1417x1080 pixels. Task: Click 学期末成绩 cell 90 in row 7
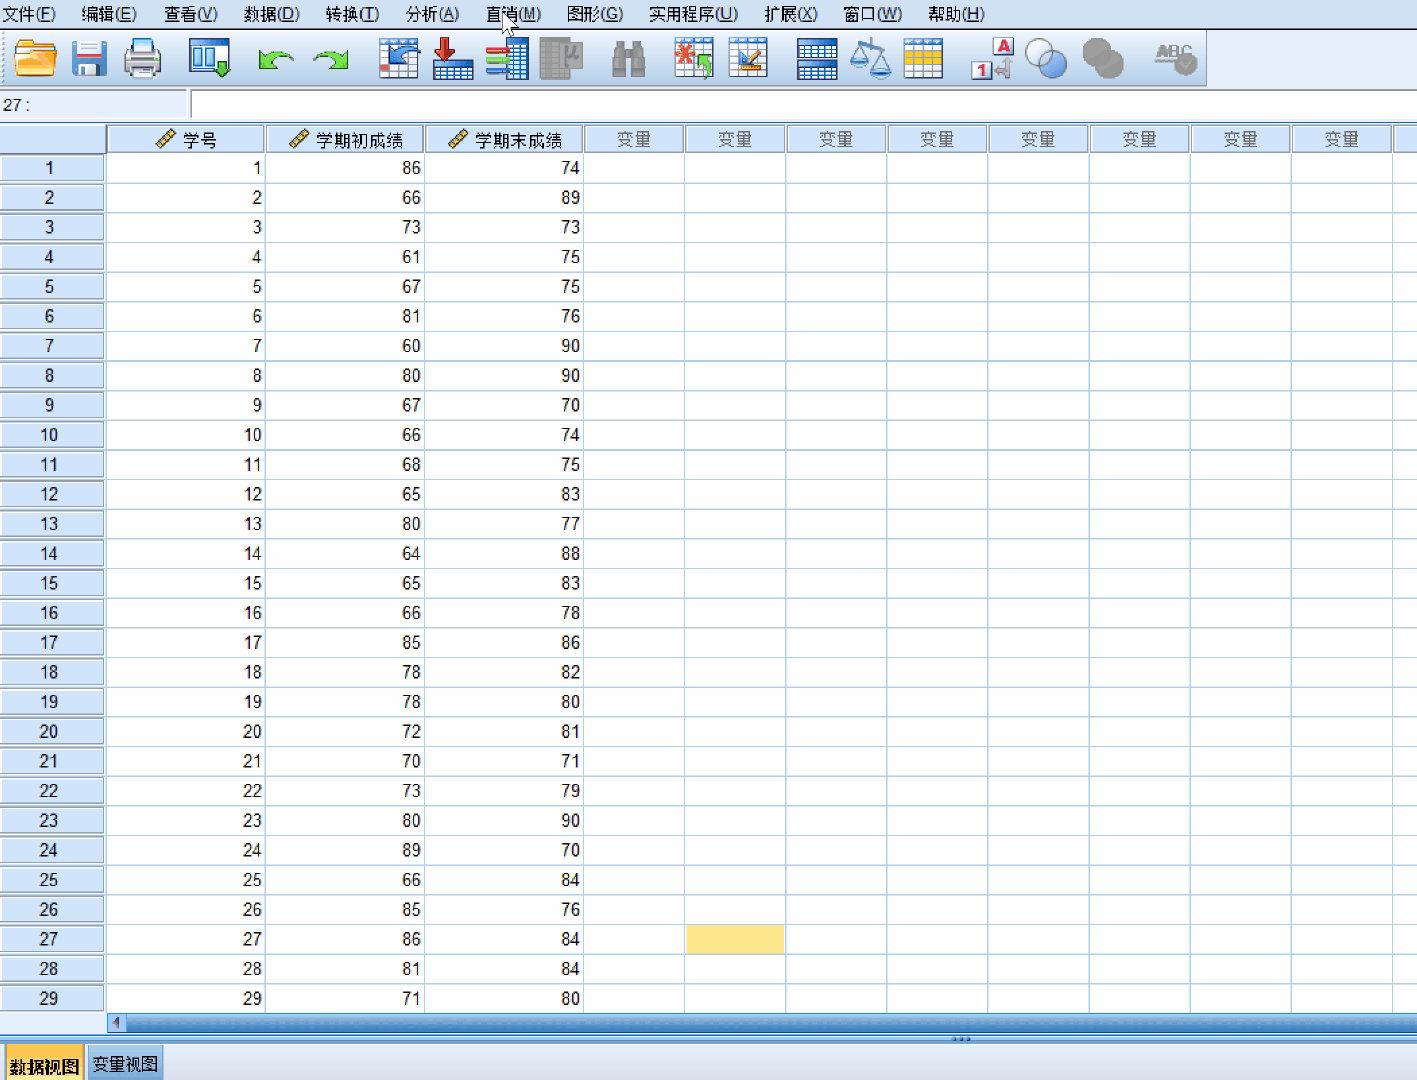click(504, 346)
